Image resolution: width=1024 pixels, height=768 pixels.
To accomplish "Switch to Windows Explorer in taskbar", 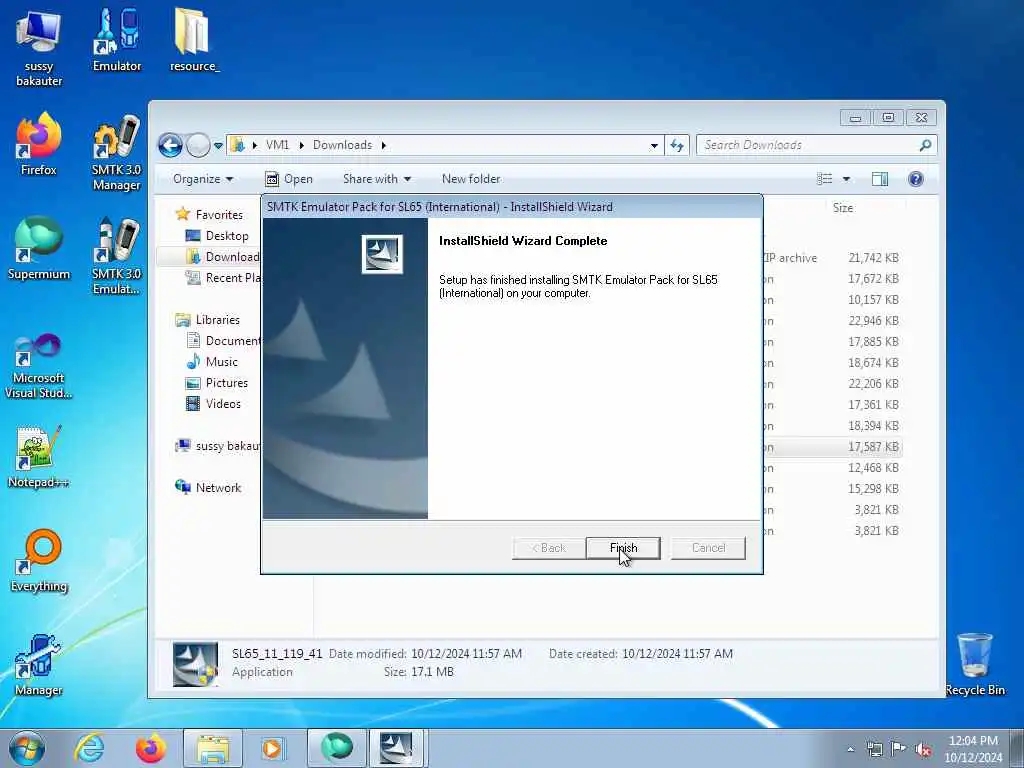I will 213,748.
